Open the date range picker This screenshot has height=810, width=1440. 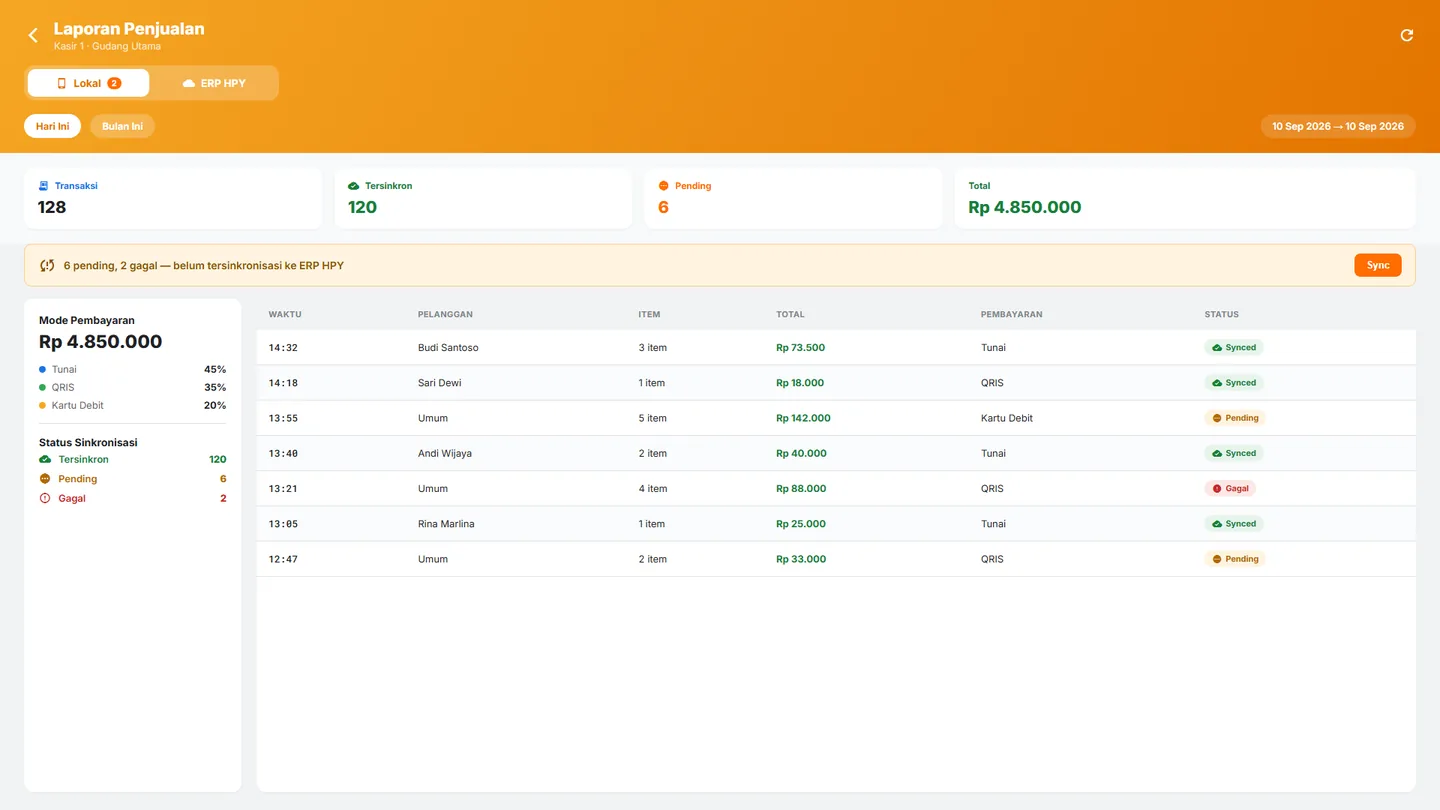1338,126
